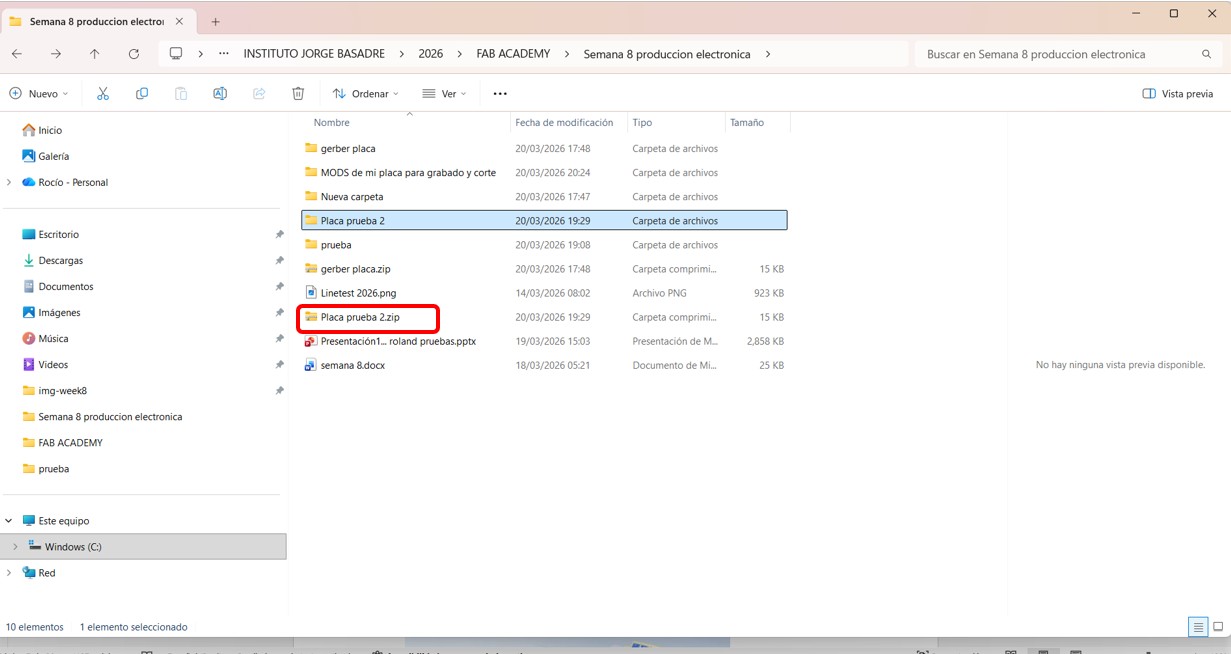Go forward with the right arrow

point(56,54)
